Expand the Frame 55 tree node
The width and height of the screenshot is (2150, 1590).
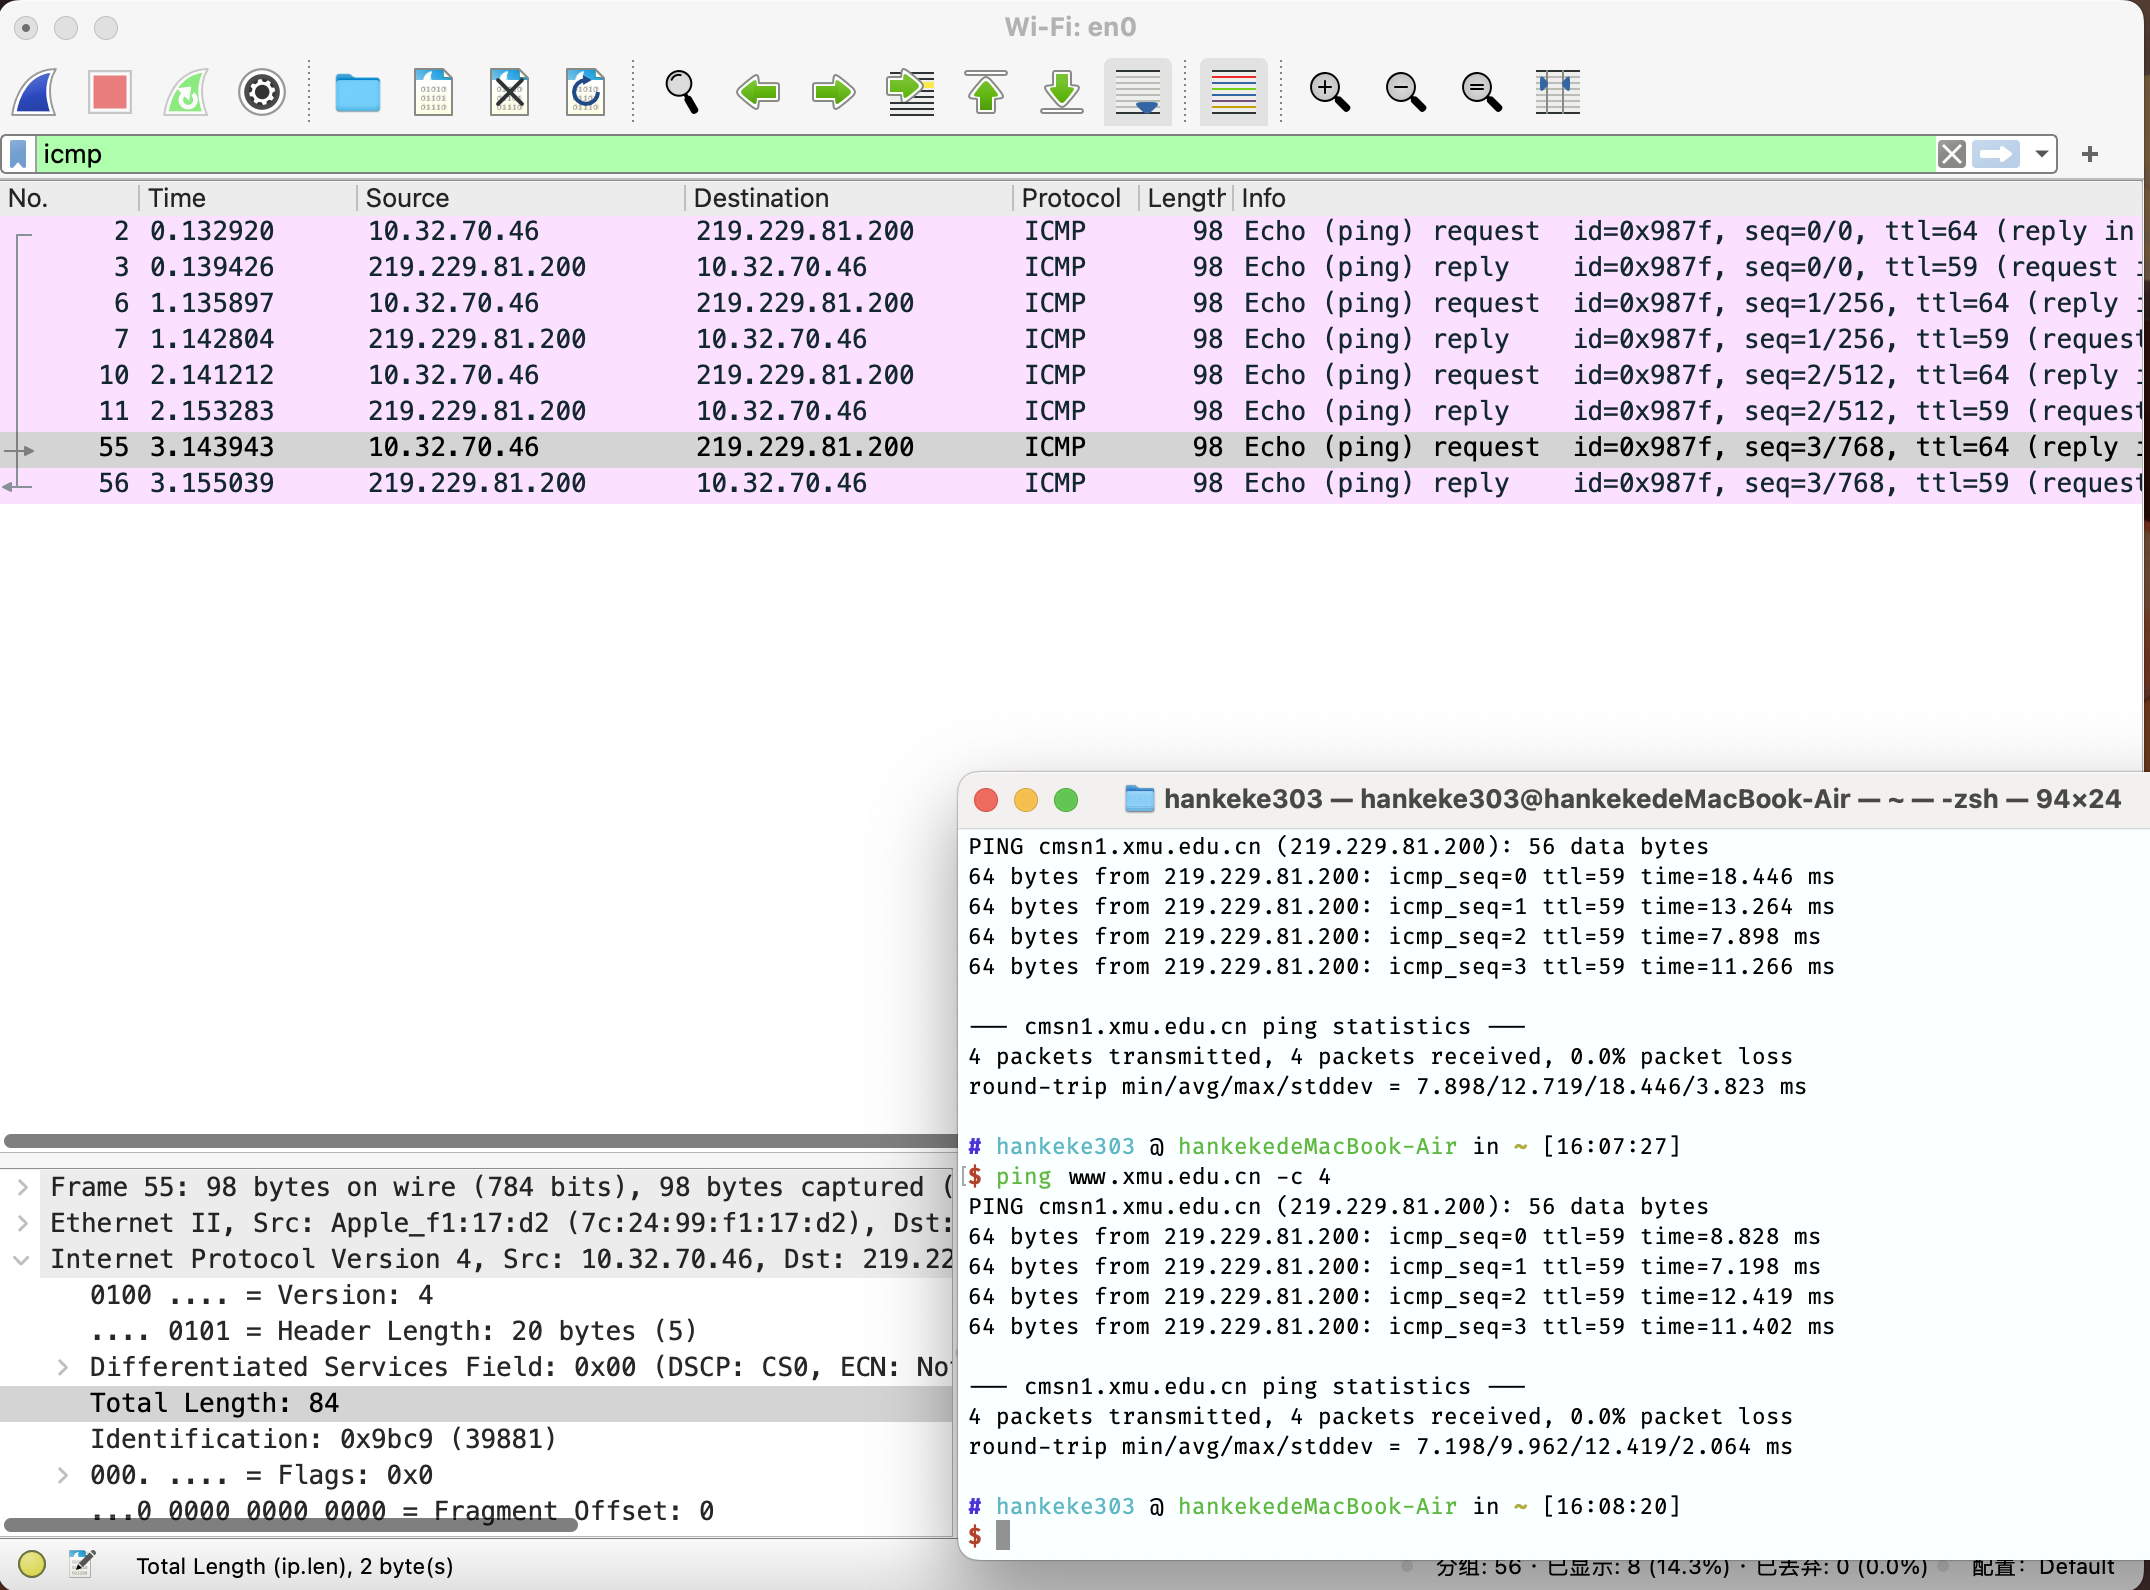pyautogui.click(x=22, y=1187)
